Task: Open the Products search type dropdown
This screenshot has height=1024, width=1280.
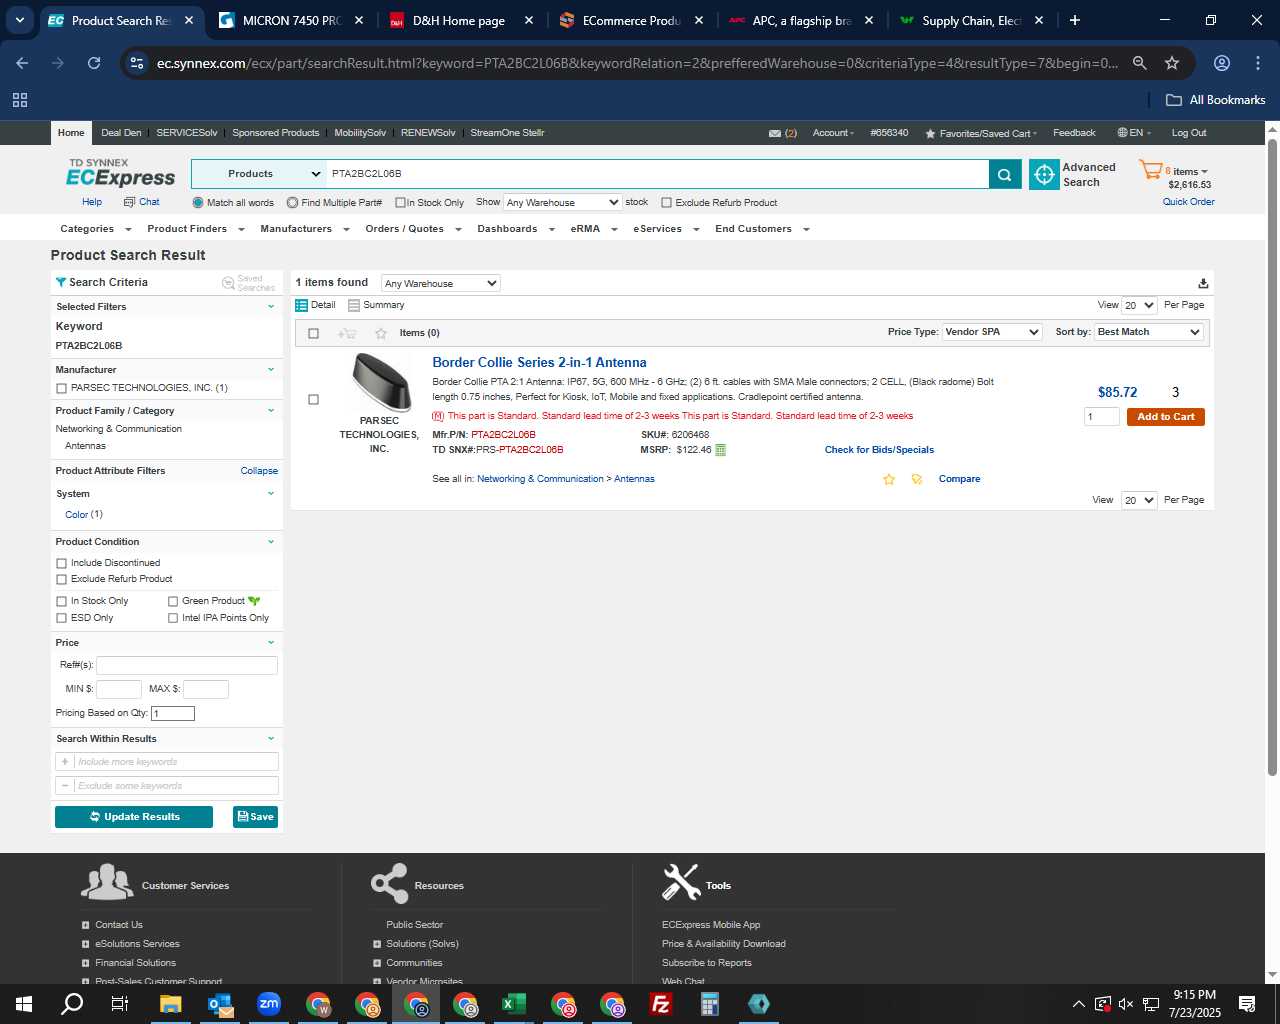Action: [x=259, y=174]
